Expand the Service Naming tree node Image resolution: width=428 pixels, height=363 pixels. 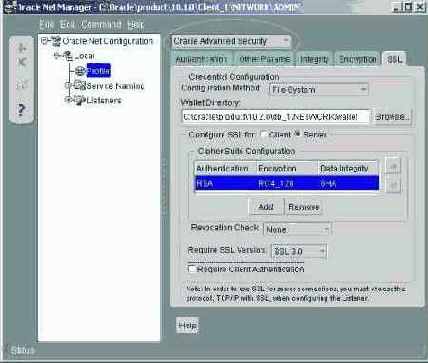tap(68, 86)
